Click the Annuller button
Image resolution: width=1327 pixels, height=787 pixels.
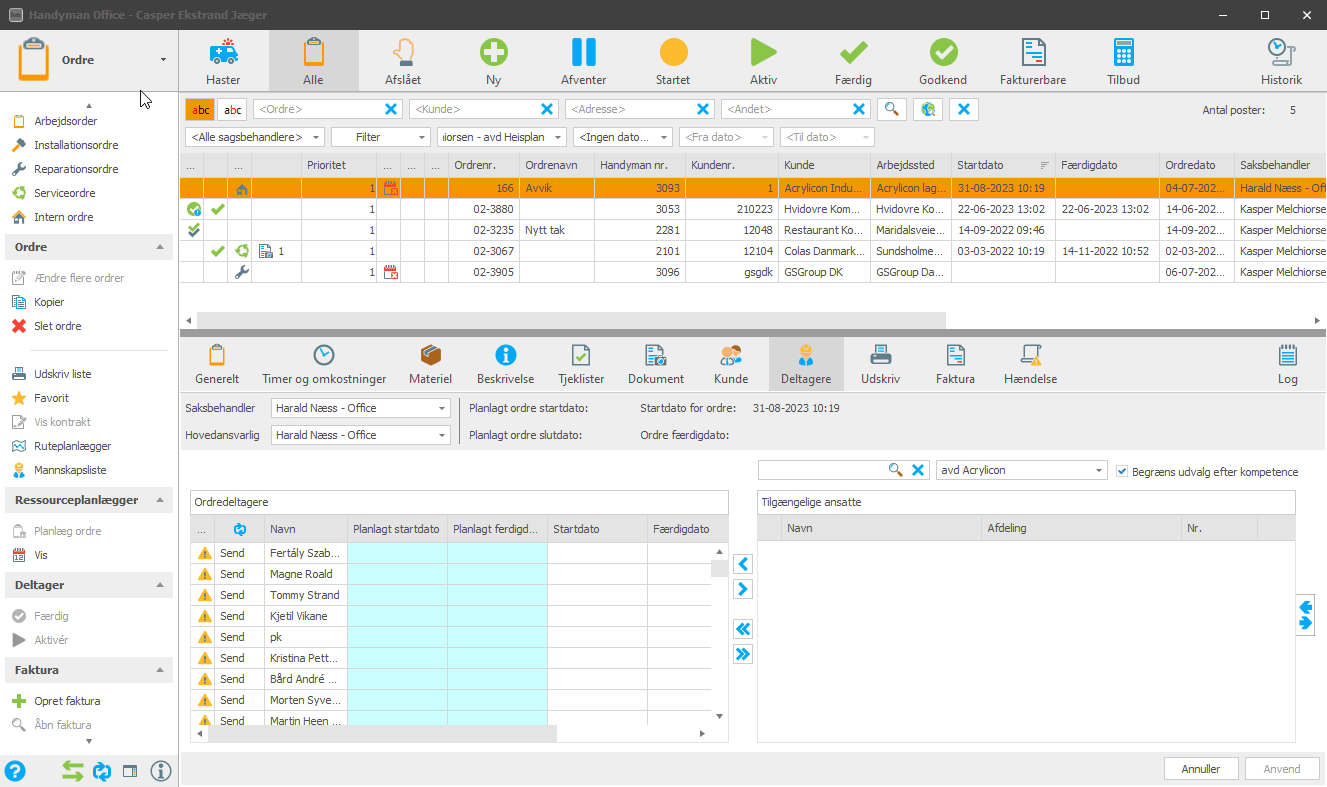[x=1201, y=769]
